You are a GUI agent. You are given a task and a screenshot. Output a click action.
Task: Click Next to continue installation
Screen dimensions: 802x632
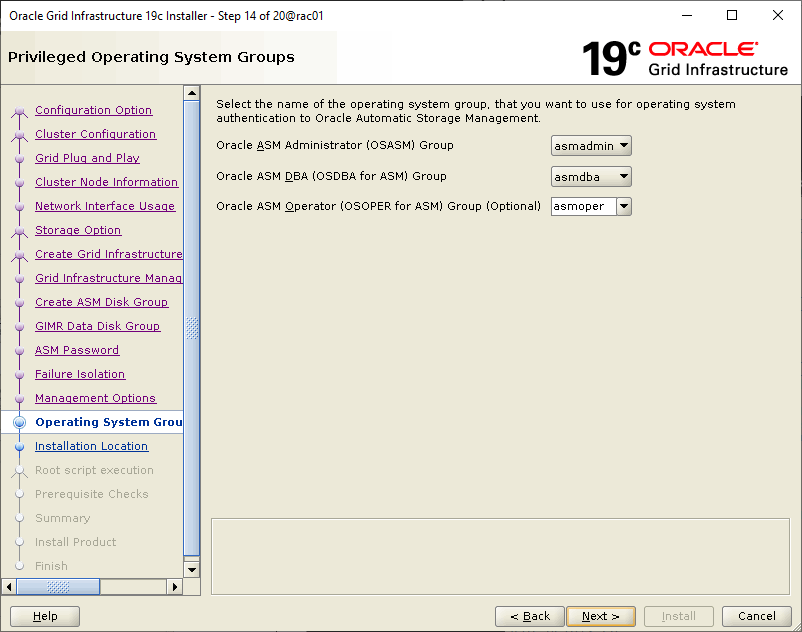coord(601,616)
